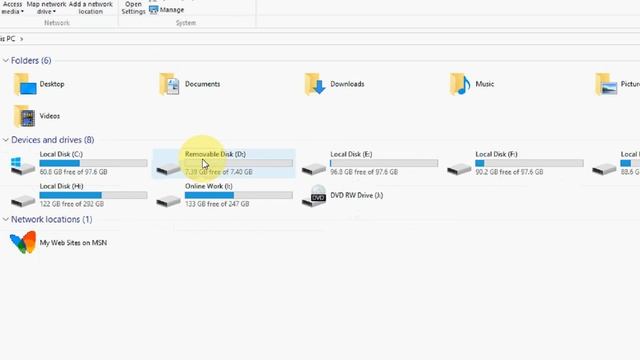Click the F: drive free space text
Viewport: 640px width, 360px height.
tap(509, 172)
